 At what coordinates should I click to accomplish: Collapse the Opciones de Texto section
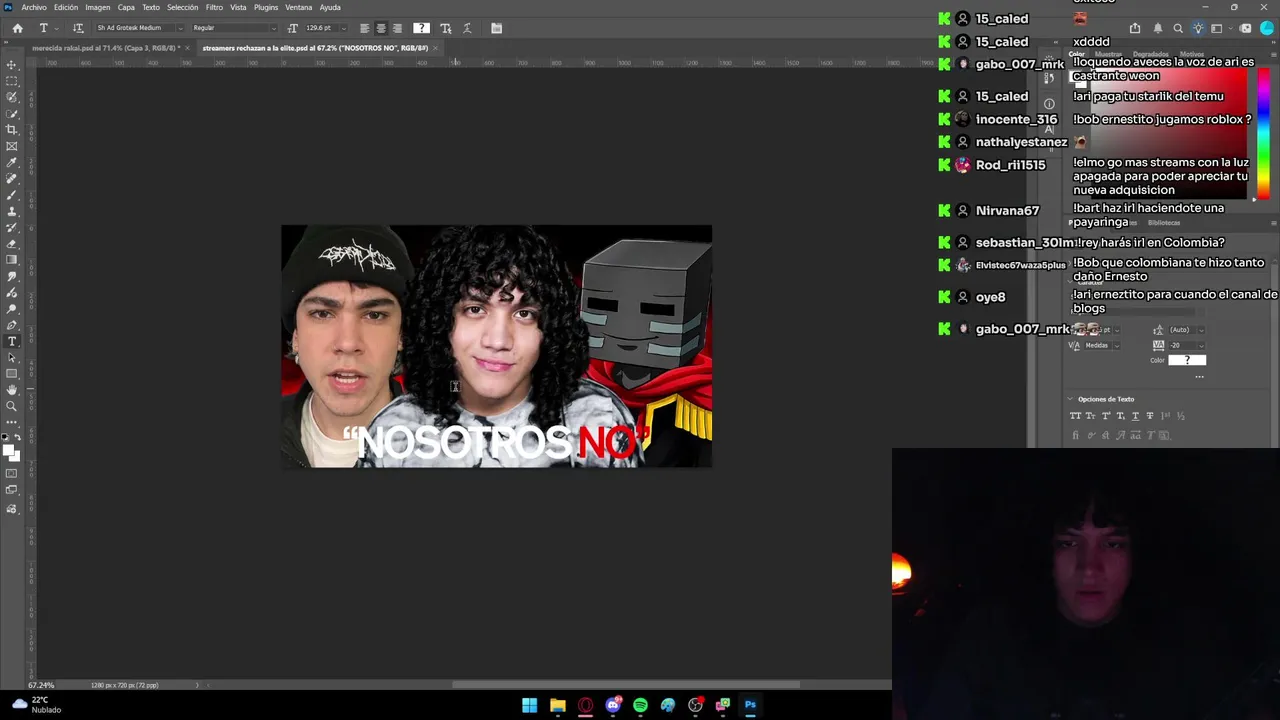tap(1070, 399)
